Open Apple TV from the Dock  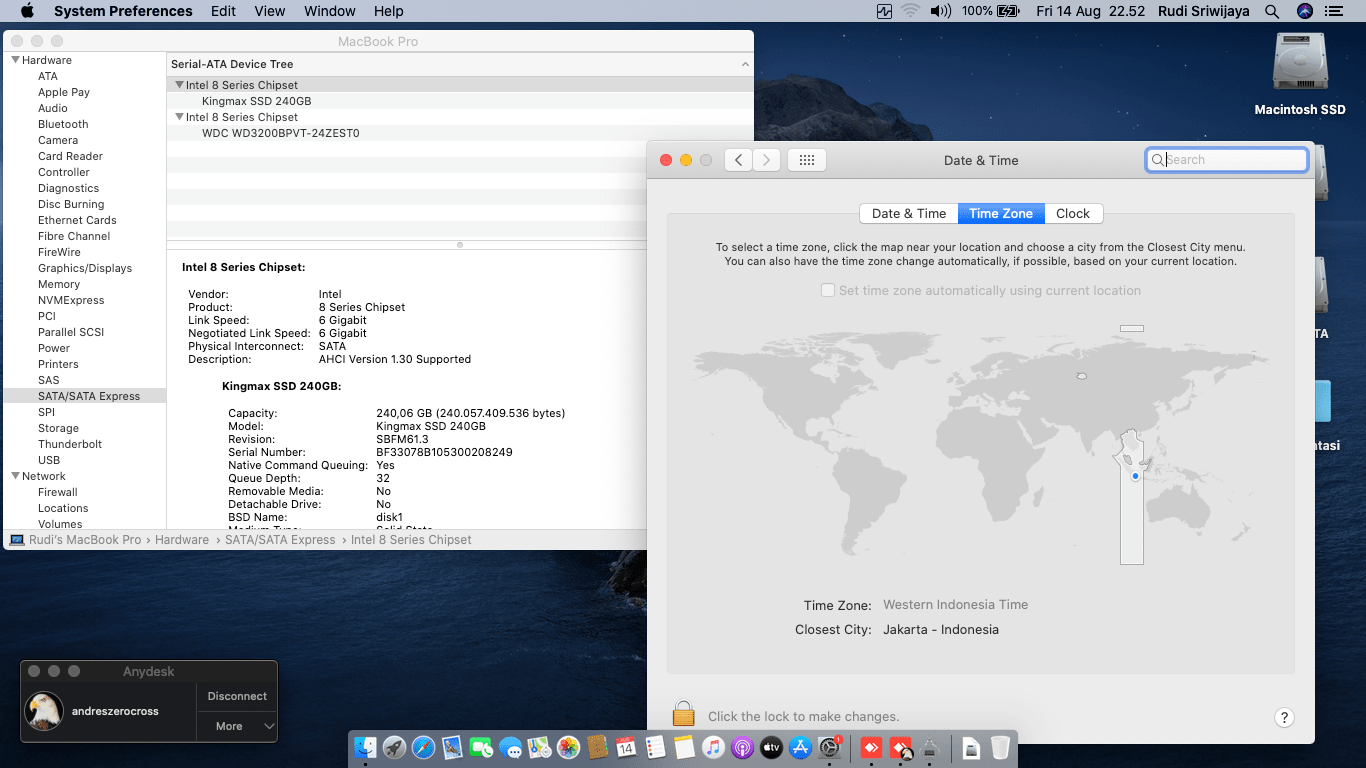771,747
